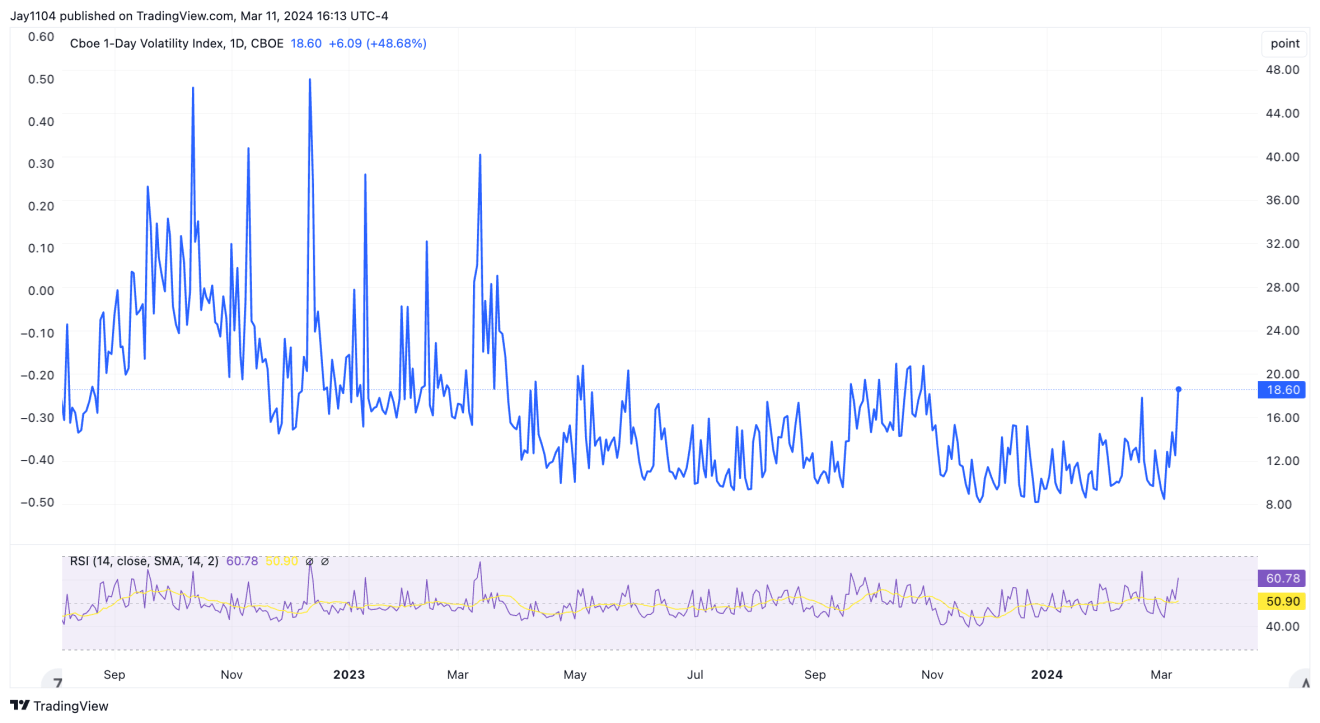This screenshot has height=723, width=1320.
Task: Click the last-price dot at line end
Action: coord(1179,389)
